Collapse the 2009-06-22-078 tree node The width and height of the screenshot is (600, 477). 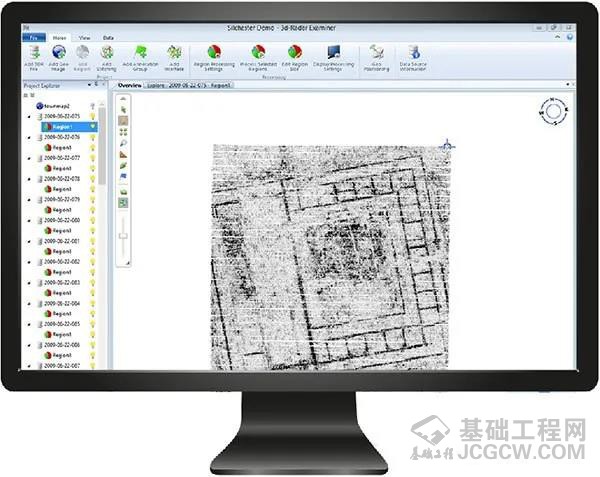point(30,179)
